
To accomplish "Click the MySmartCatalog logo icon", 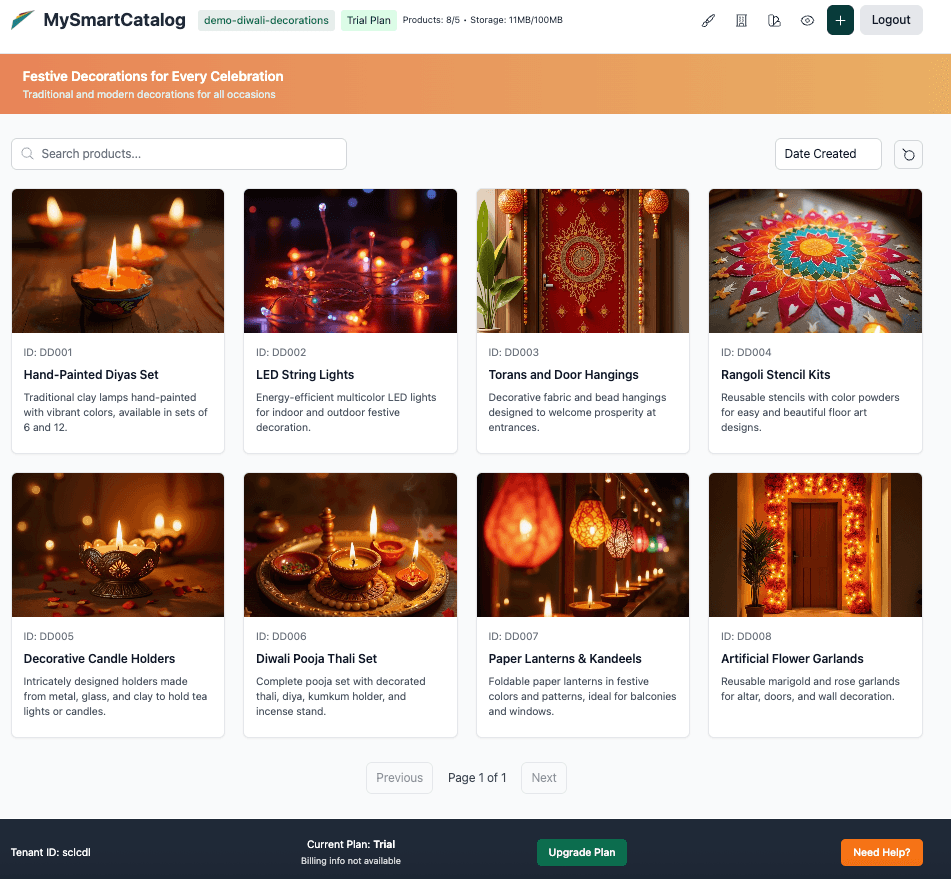I will (22, 20).
